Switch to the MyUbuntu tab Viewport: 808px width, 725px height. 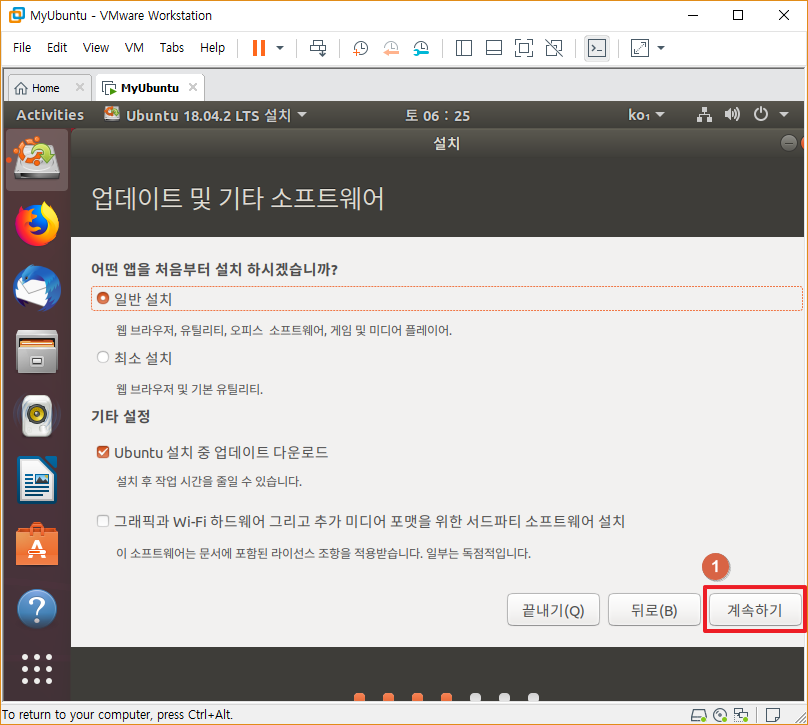[x=143, y=88]
